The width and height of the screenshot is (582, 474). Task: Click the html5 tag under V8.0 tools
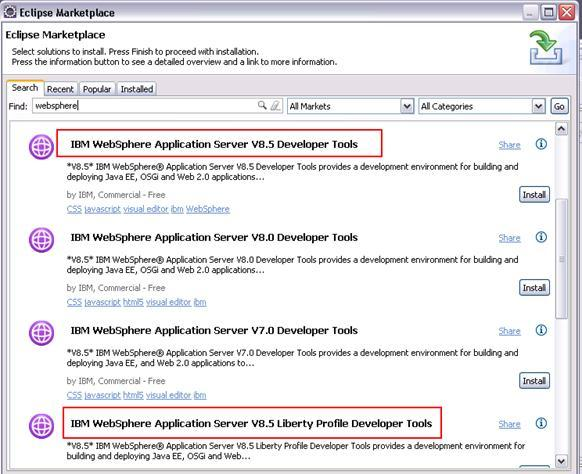[x=133, y=302]
